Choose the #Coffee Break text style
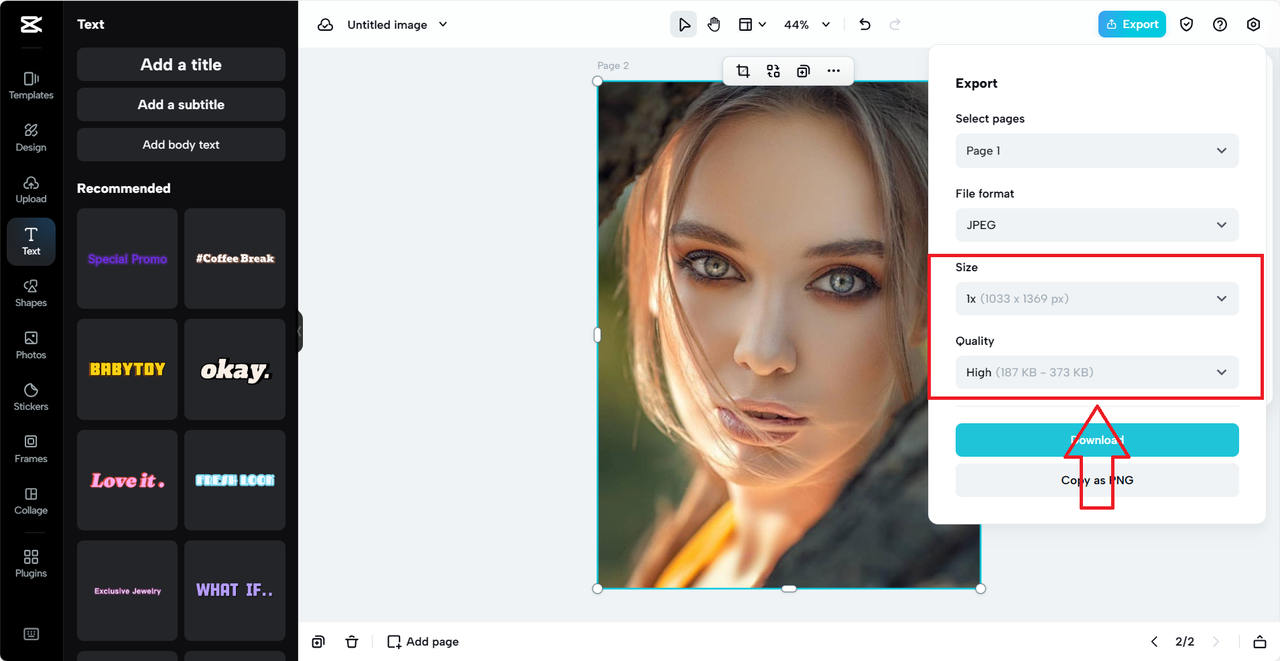The width and height of the screenshot is (1280, 661). click(x=235, y=259)
